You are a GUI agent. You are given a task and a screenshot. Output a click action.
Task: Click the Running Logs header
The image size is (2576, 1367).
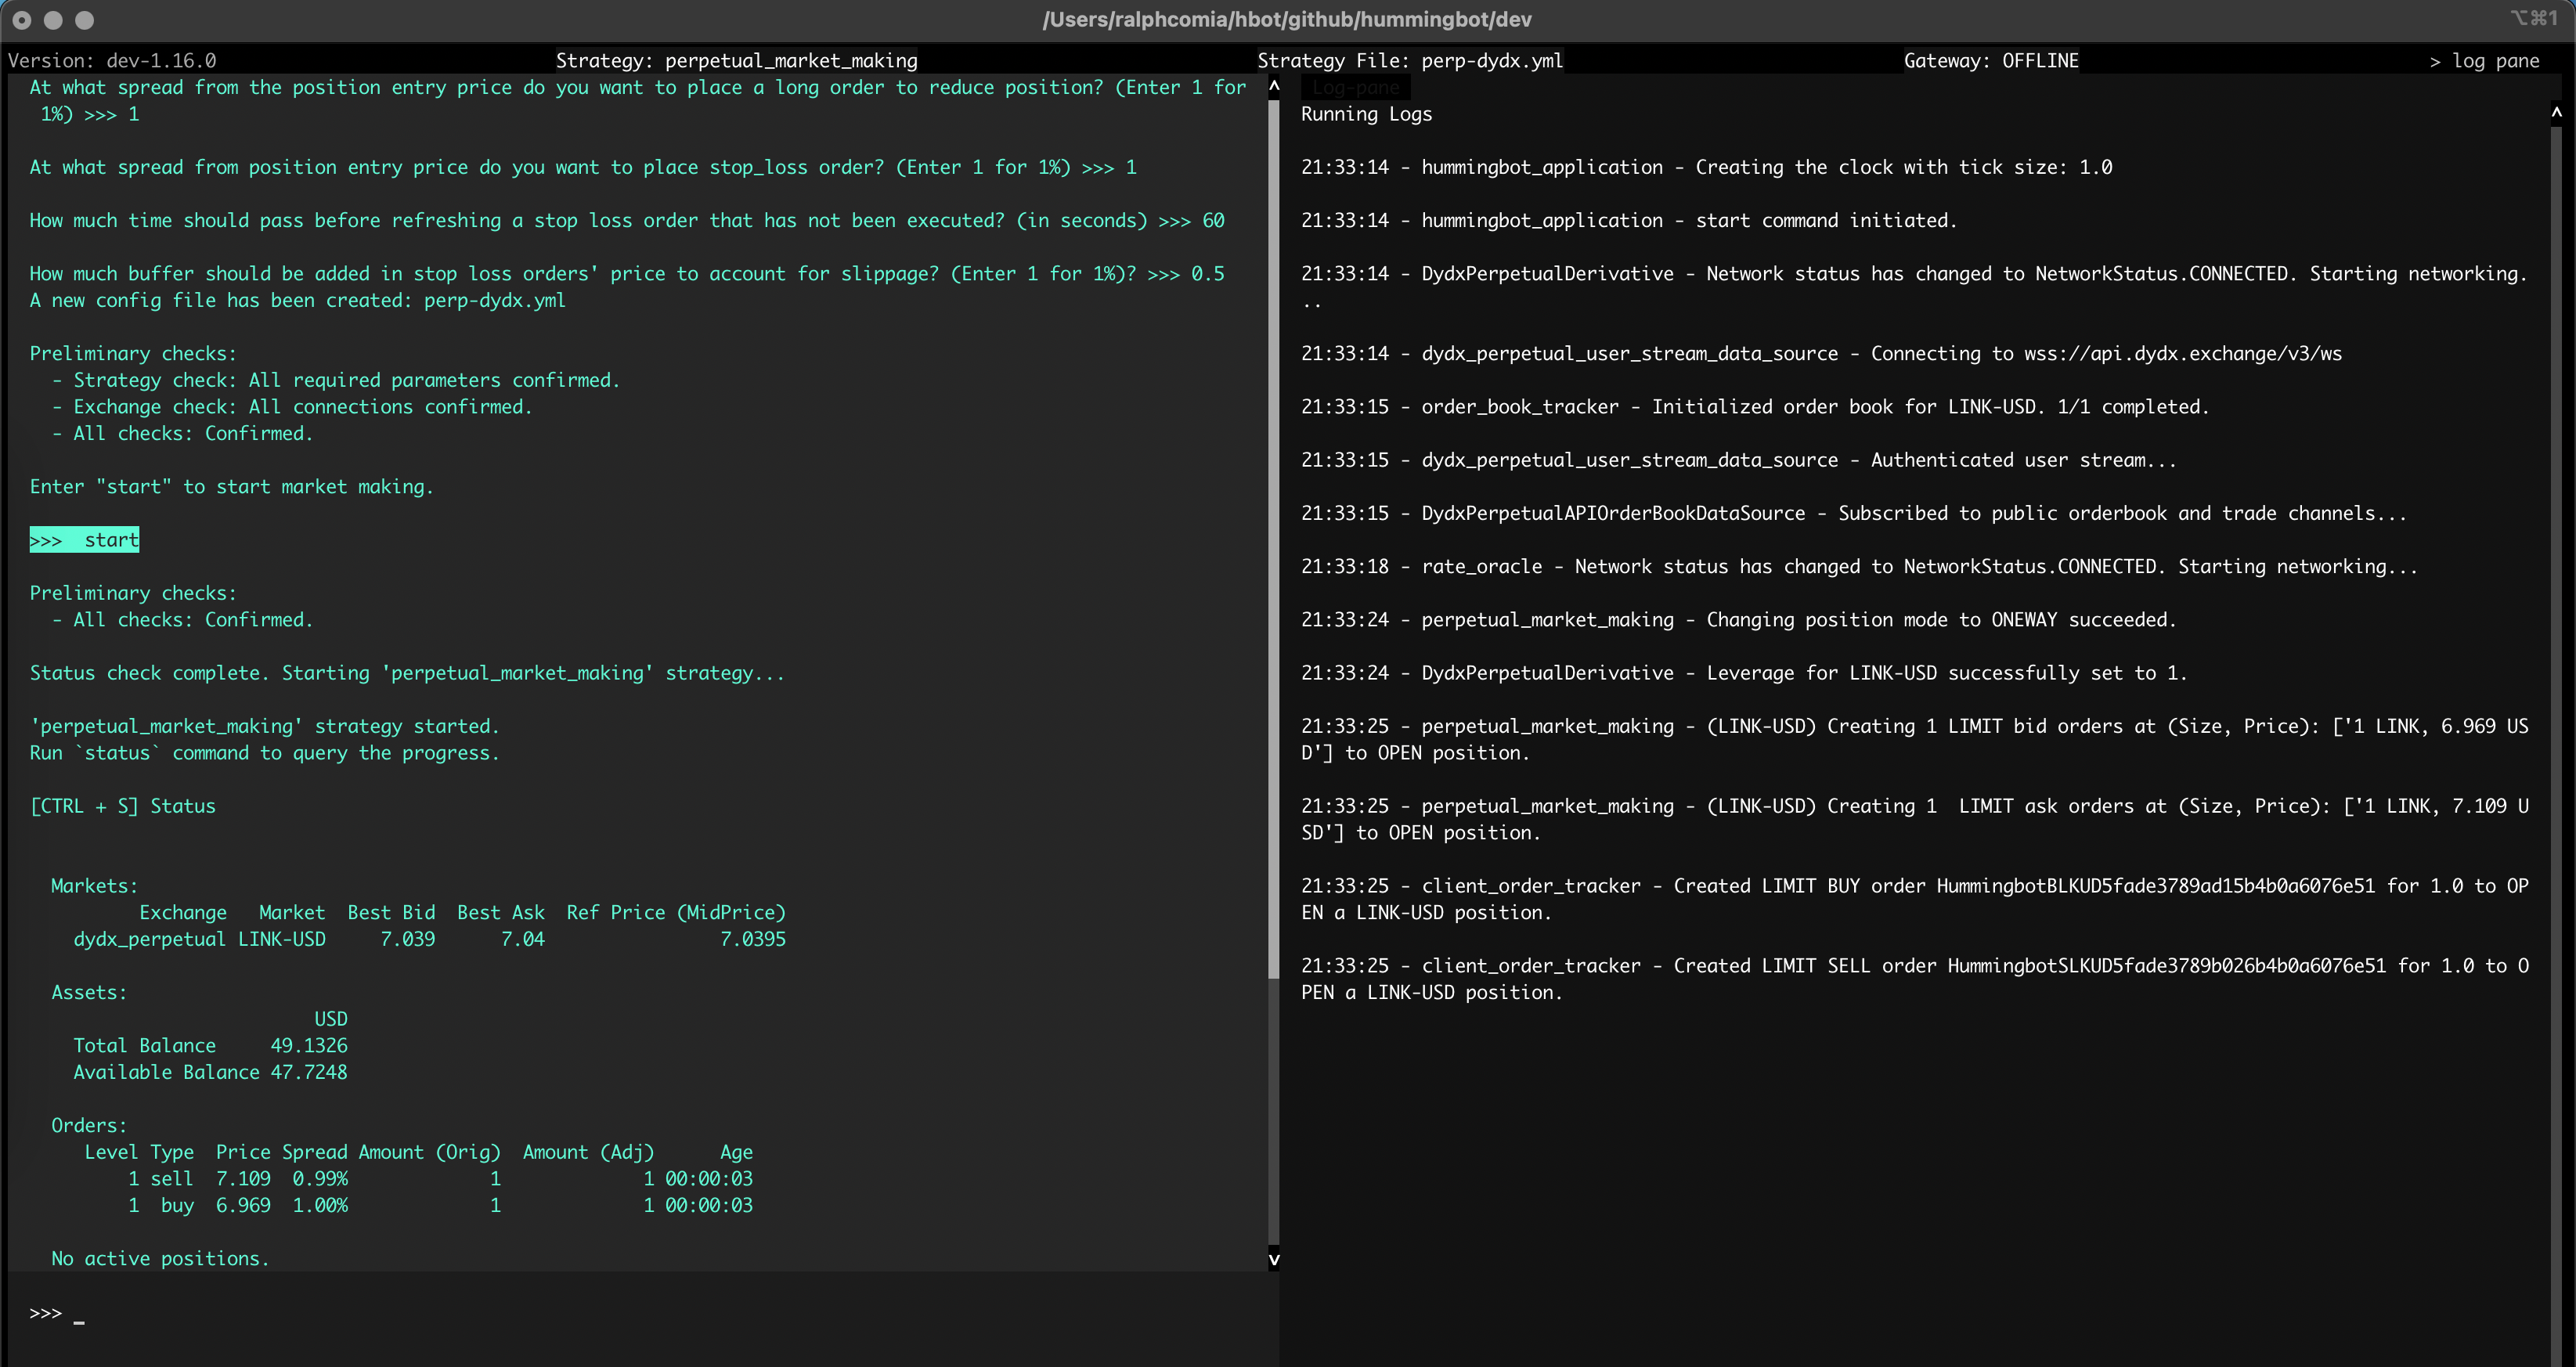pos(1366,114)
